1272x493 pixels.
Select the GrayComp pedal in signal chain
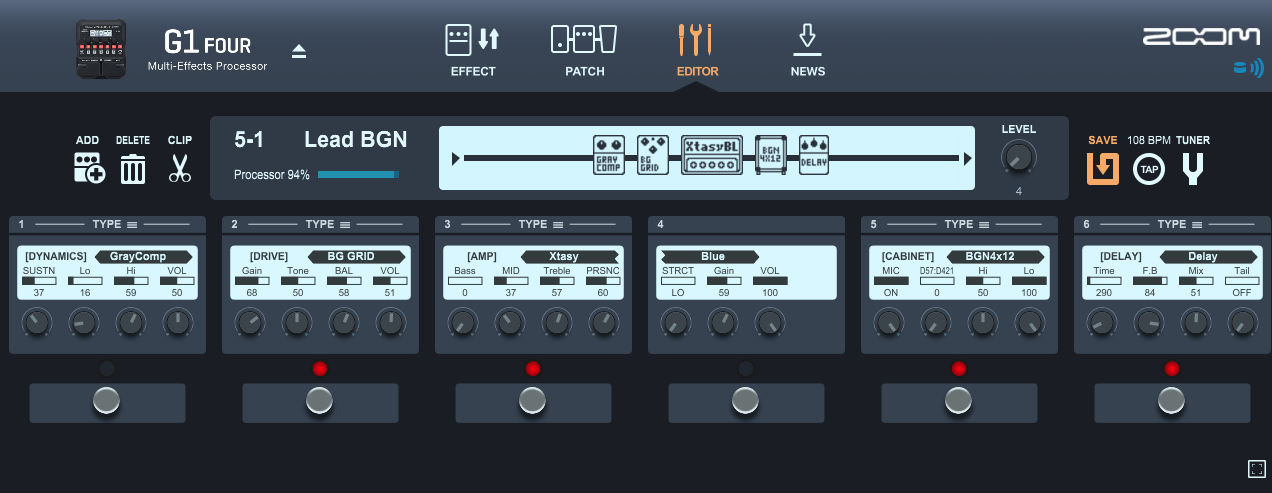609,155
